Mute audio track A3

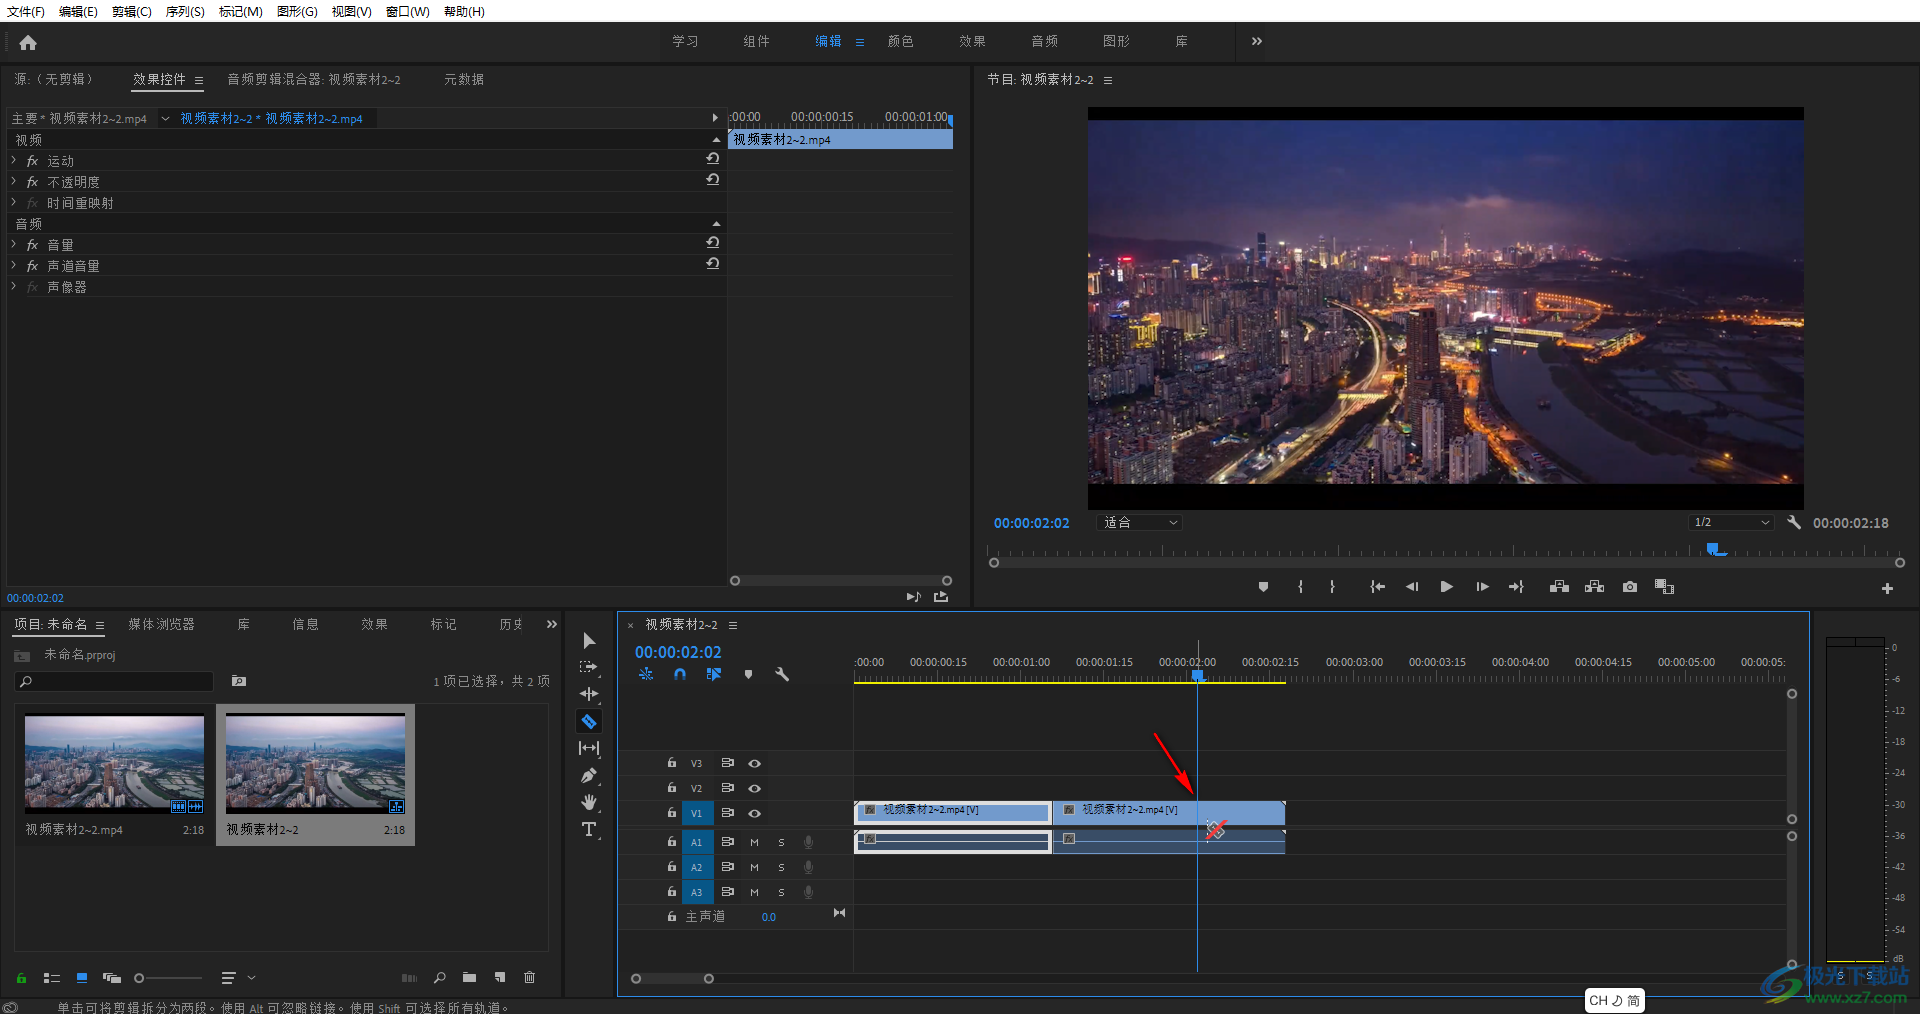[754, 892]
